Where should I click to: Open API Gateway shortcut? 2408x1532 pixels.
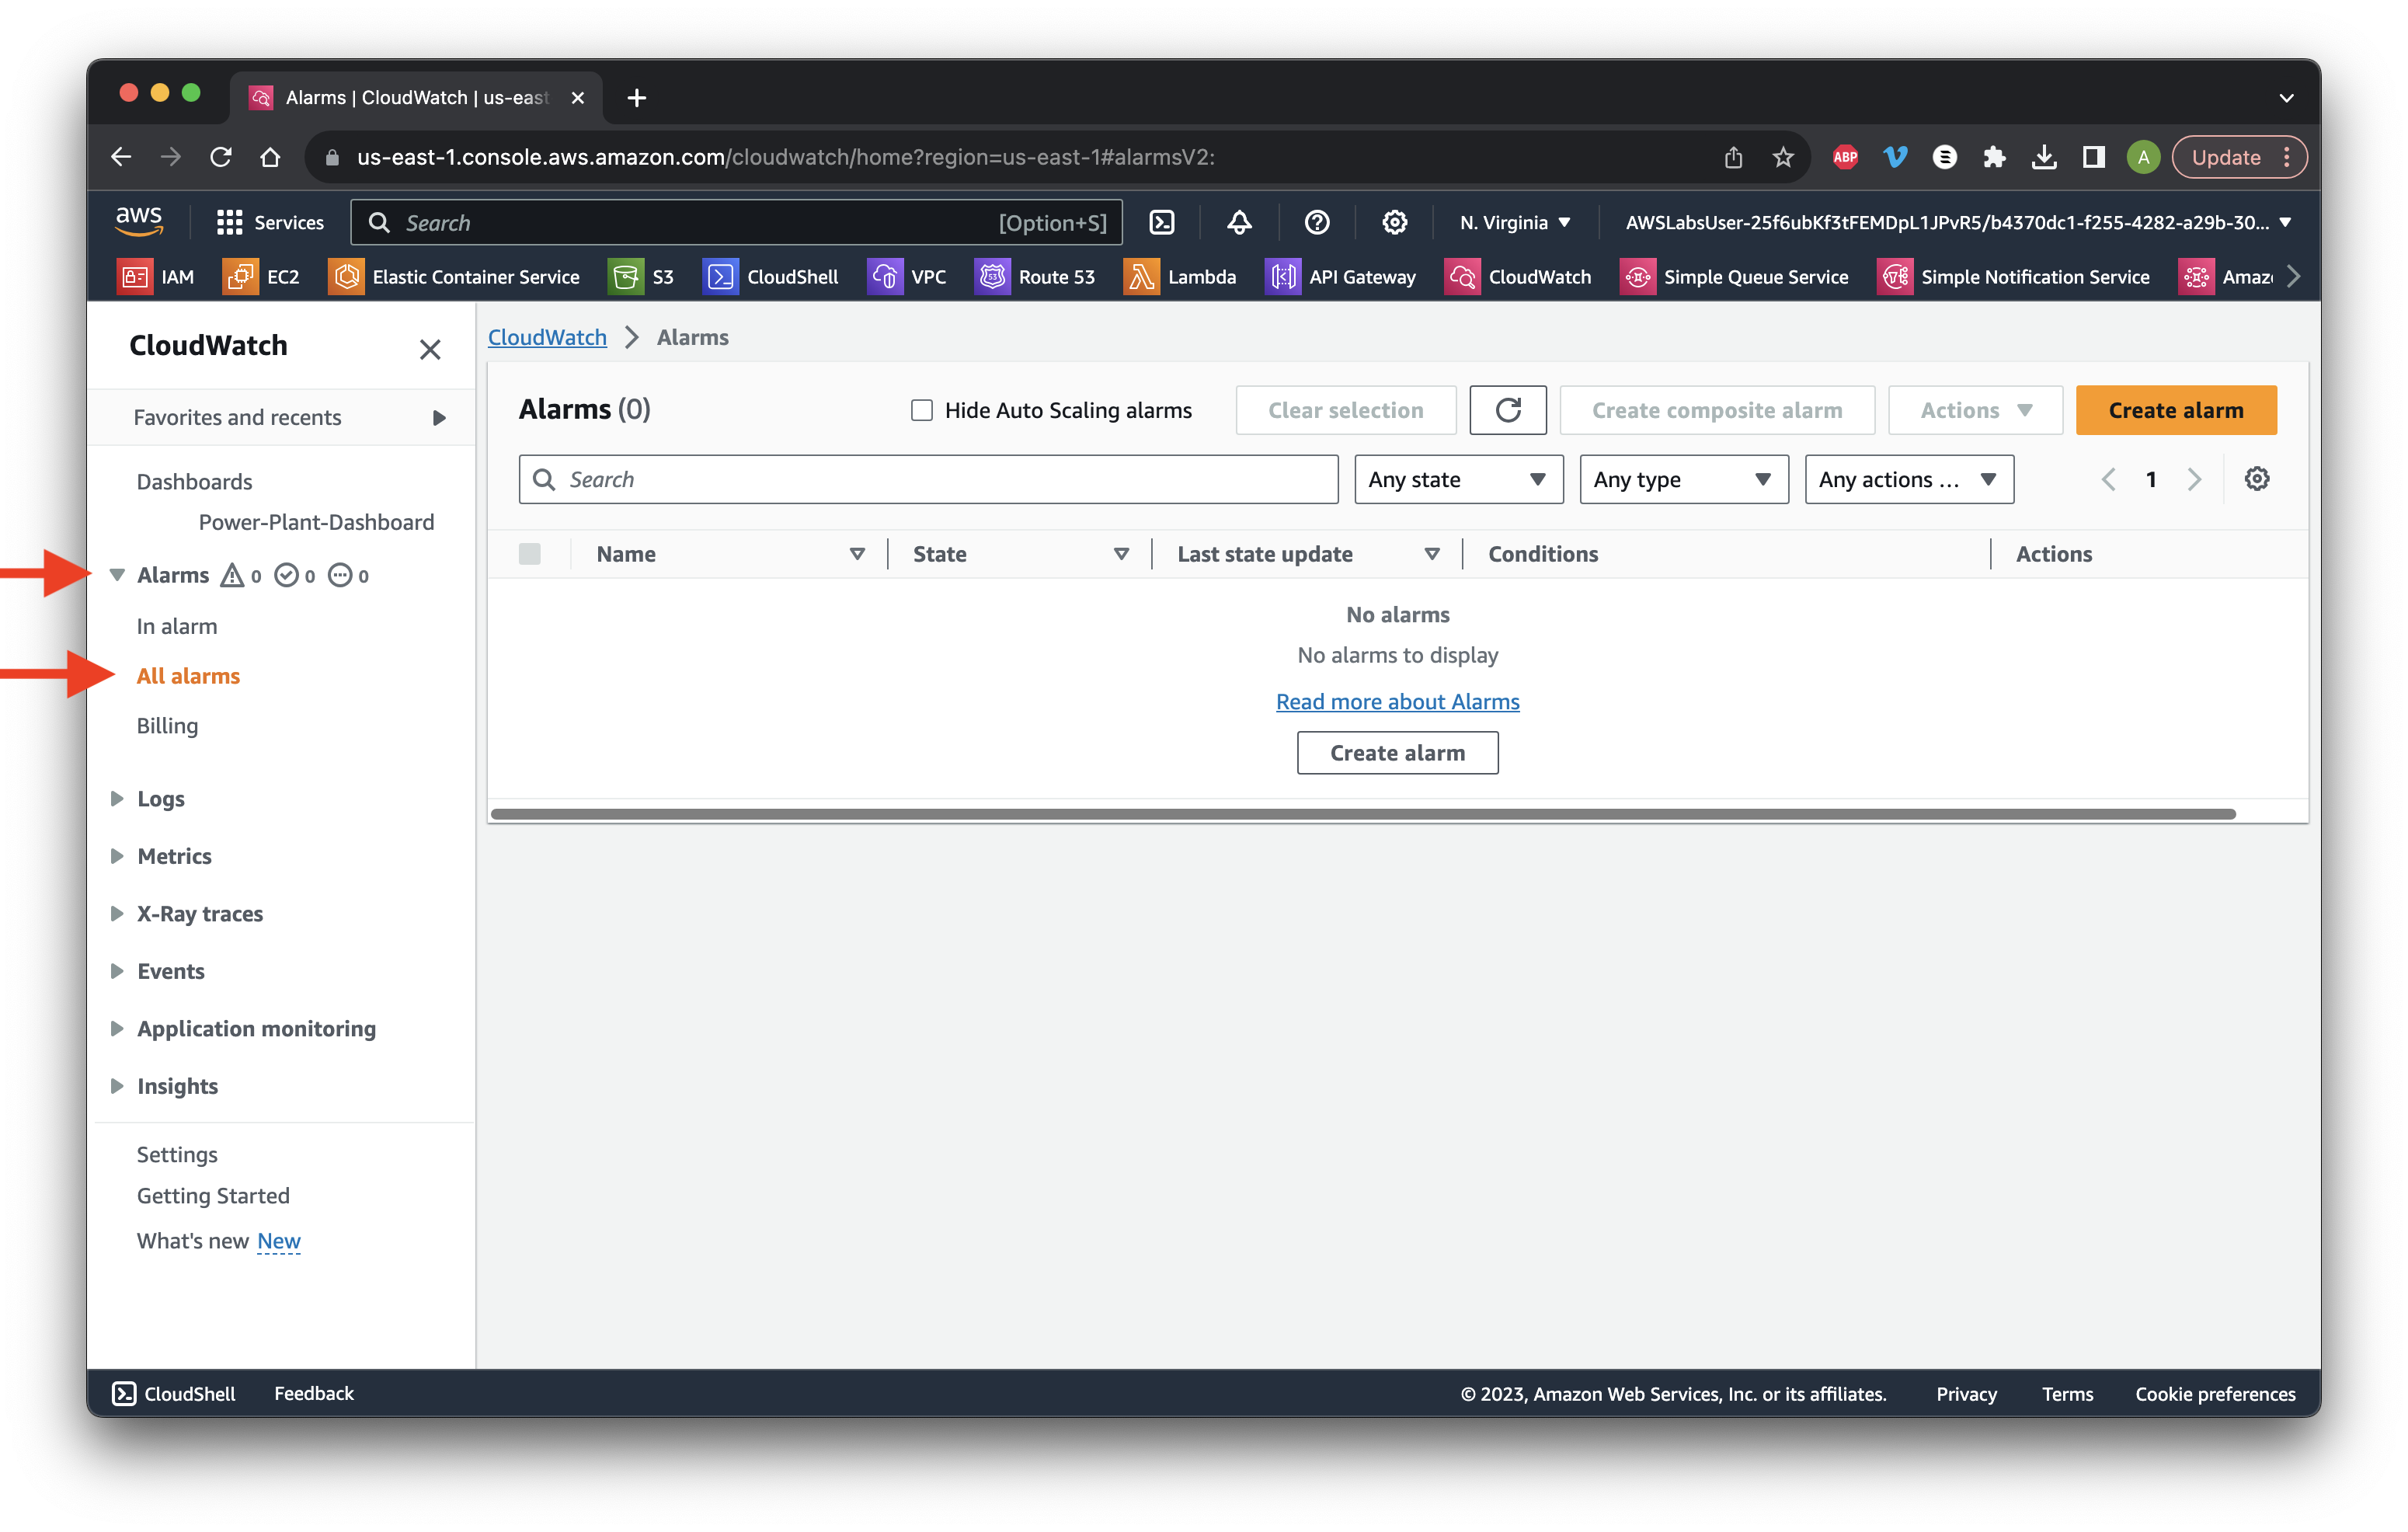click(x=1341, y=277)
